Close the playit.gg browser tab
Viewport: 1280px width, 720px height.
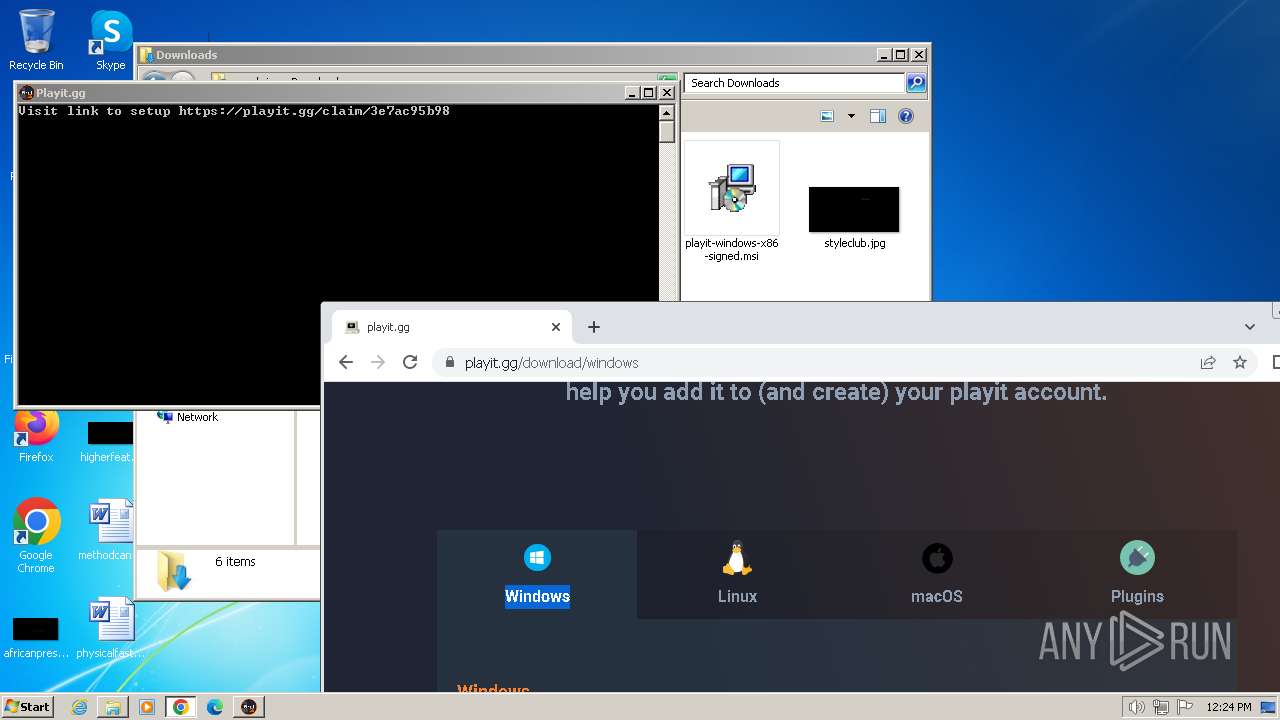[556, 327]
